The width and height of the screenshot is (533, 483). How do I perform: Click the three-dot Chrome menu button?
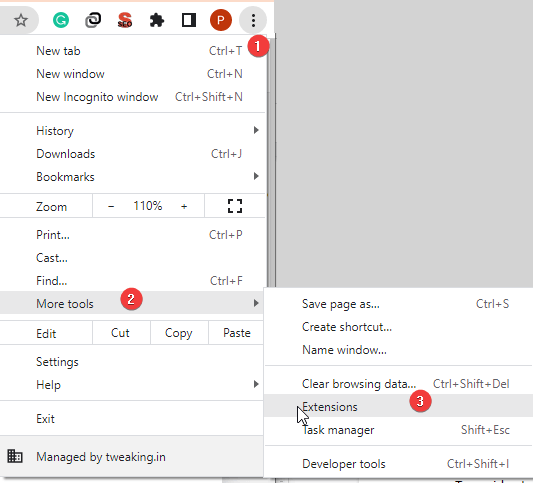click(x=253, y=20)
